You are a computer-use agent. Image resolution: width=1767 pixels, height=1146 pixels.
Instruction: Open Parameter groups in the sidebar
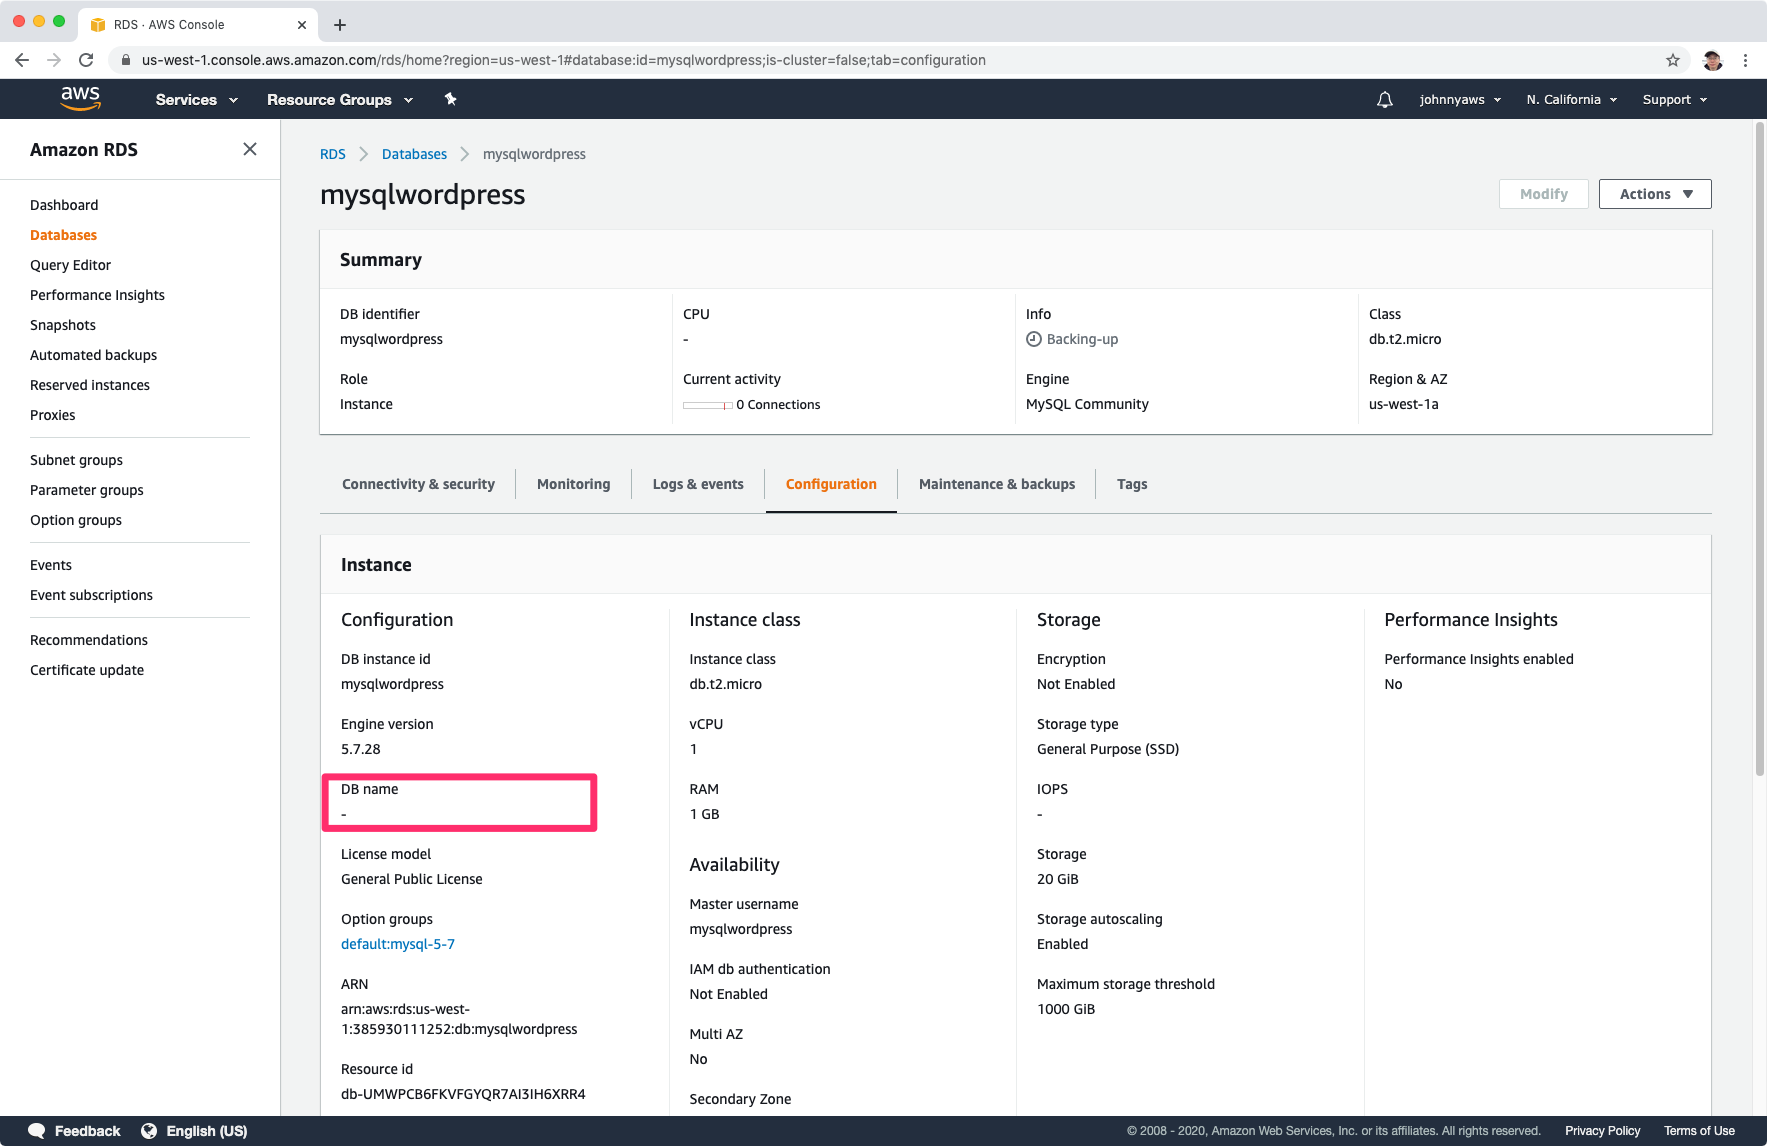87,490
